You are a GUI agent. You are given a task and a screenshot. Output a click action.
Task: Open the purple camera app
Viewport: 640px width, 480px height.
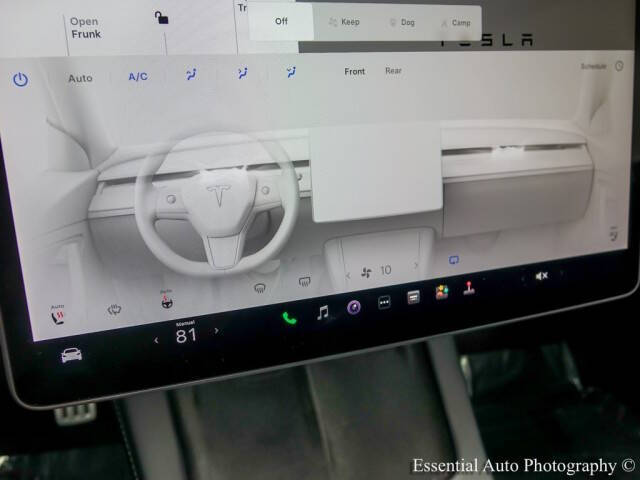tap(353, 307)
